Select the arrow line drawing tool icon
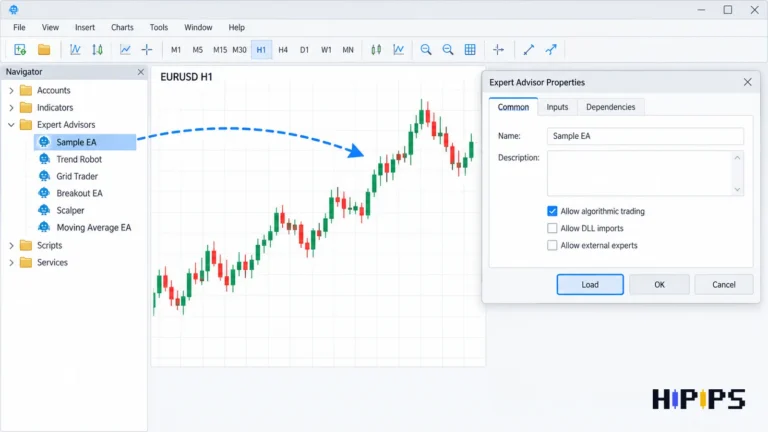The height and width of the screenshot is (432, 768). point(551,49)
